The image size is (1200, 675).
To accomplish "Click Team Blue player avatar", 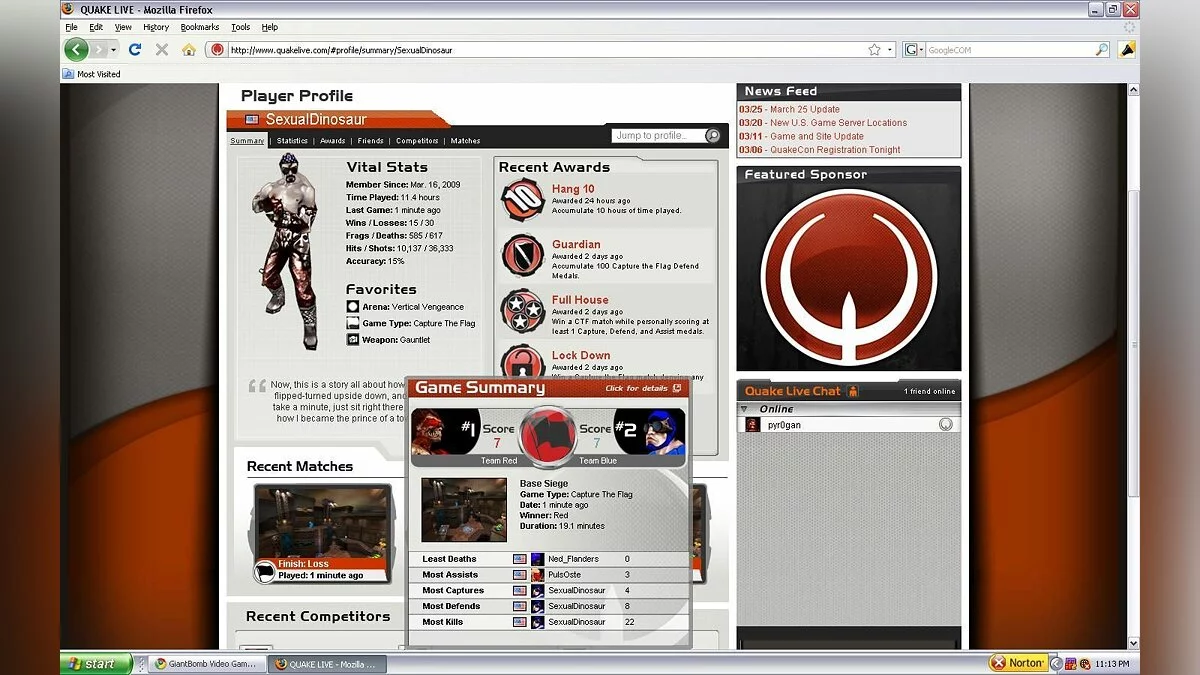I will (663, 432).
